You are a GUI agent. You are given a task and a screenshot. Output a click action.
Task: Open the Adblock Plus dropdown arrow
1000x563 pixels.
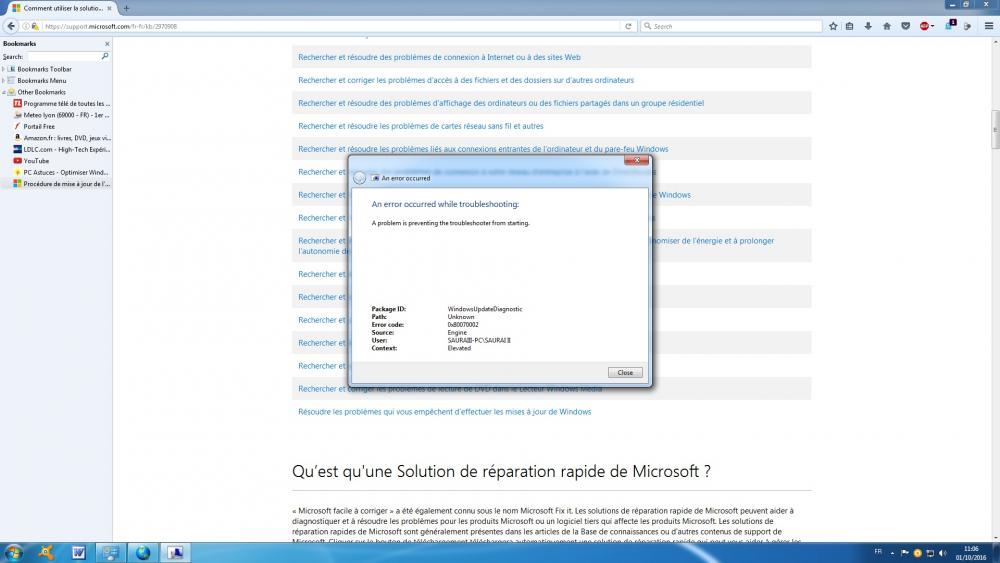[932, 26]
